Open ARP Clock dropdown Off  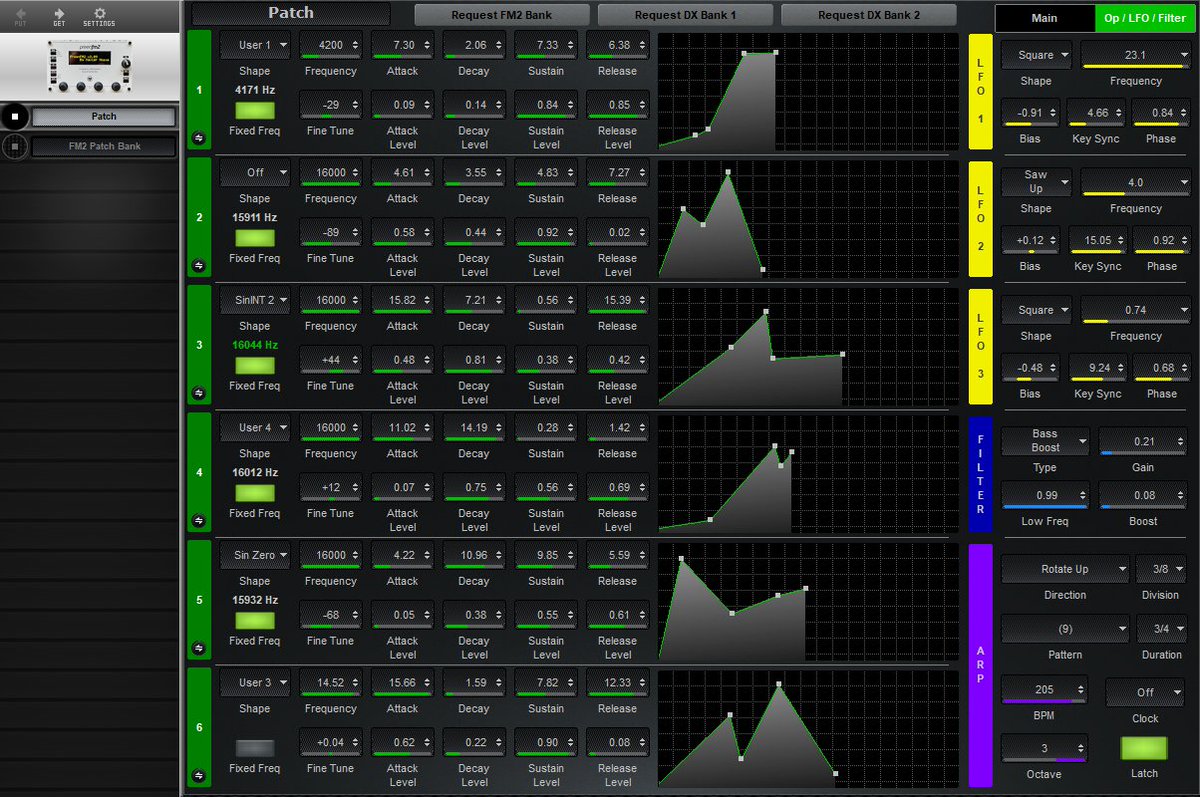point(1145,692)
